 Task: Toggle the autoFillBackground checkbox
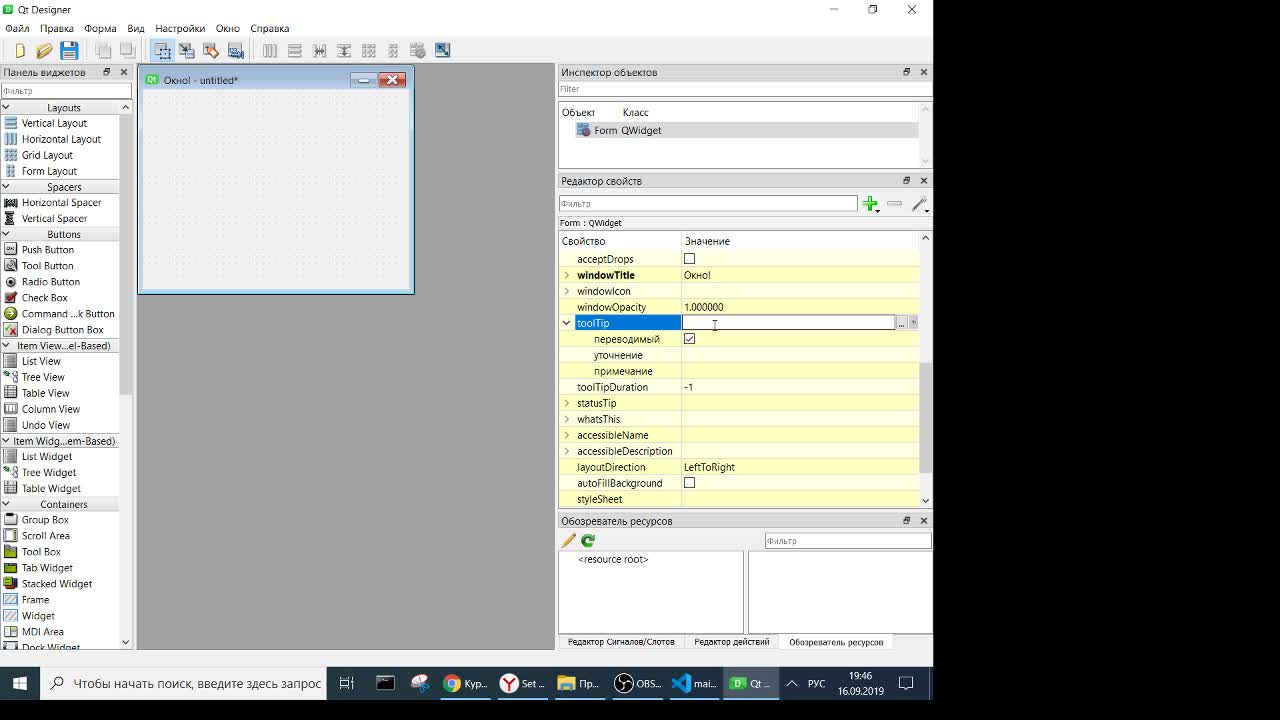pyautogui.click(x=689, y=483)
